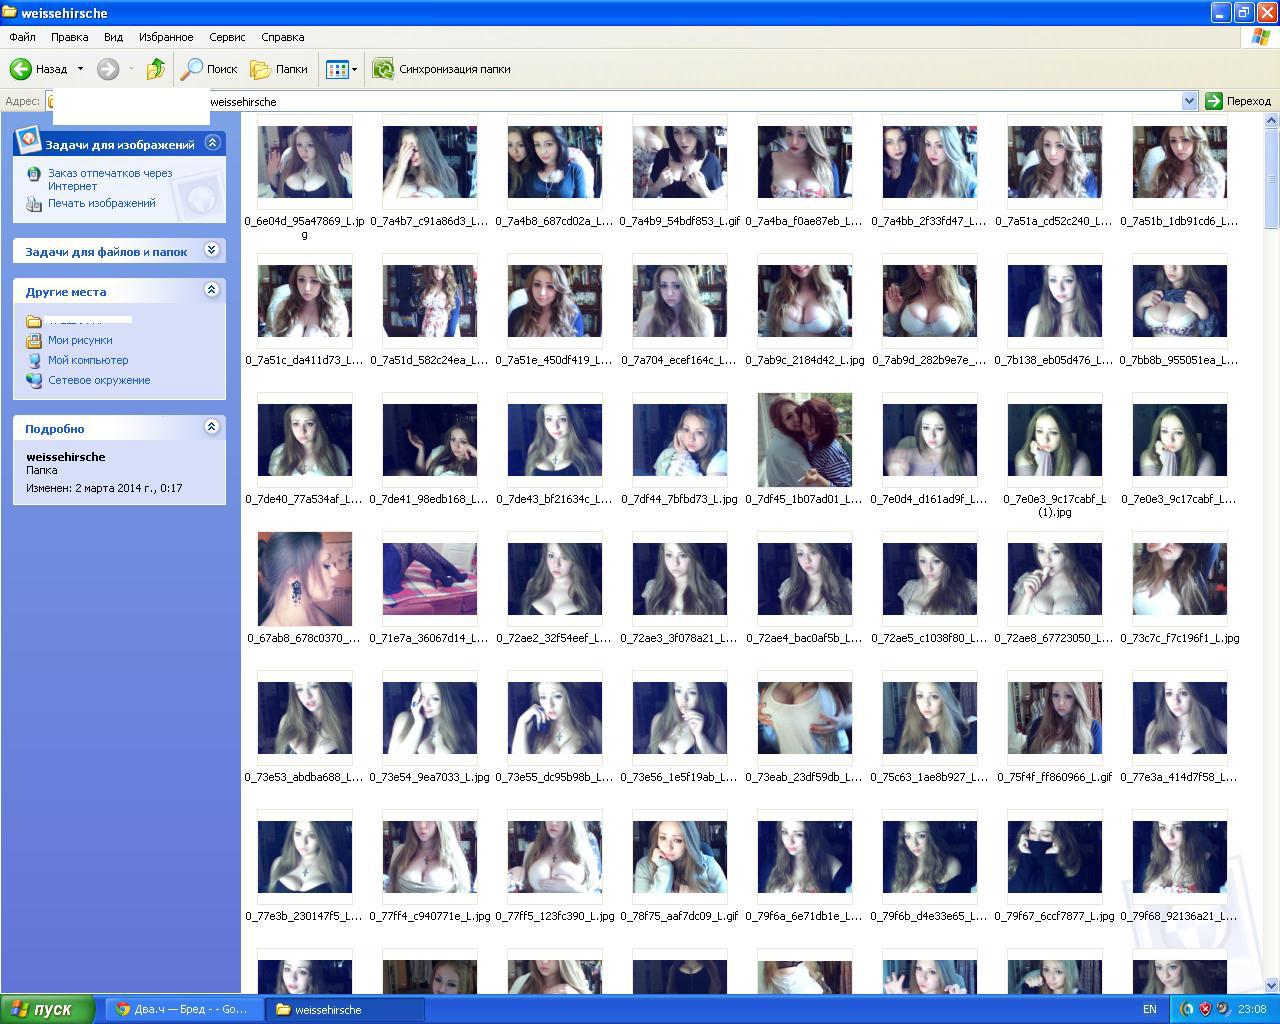Click file name 0_7e0e3_9c17cabf_L (1).jpg

tap(1055, 505)
